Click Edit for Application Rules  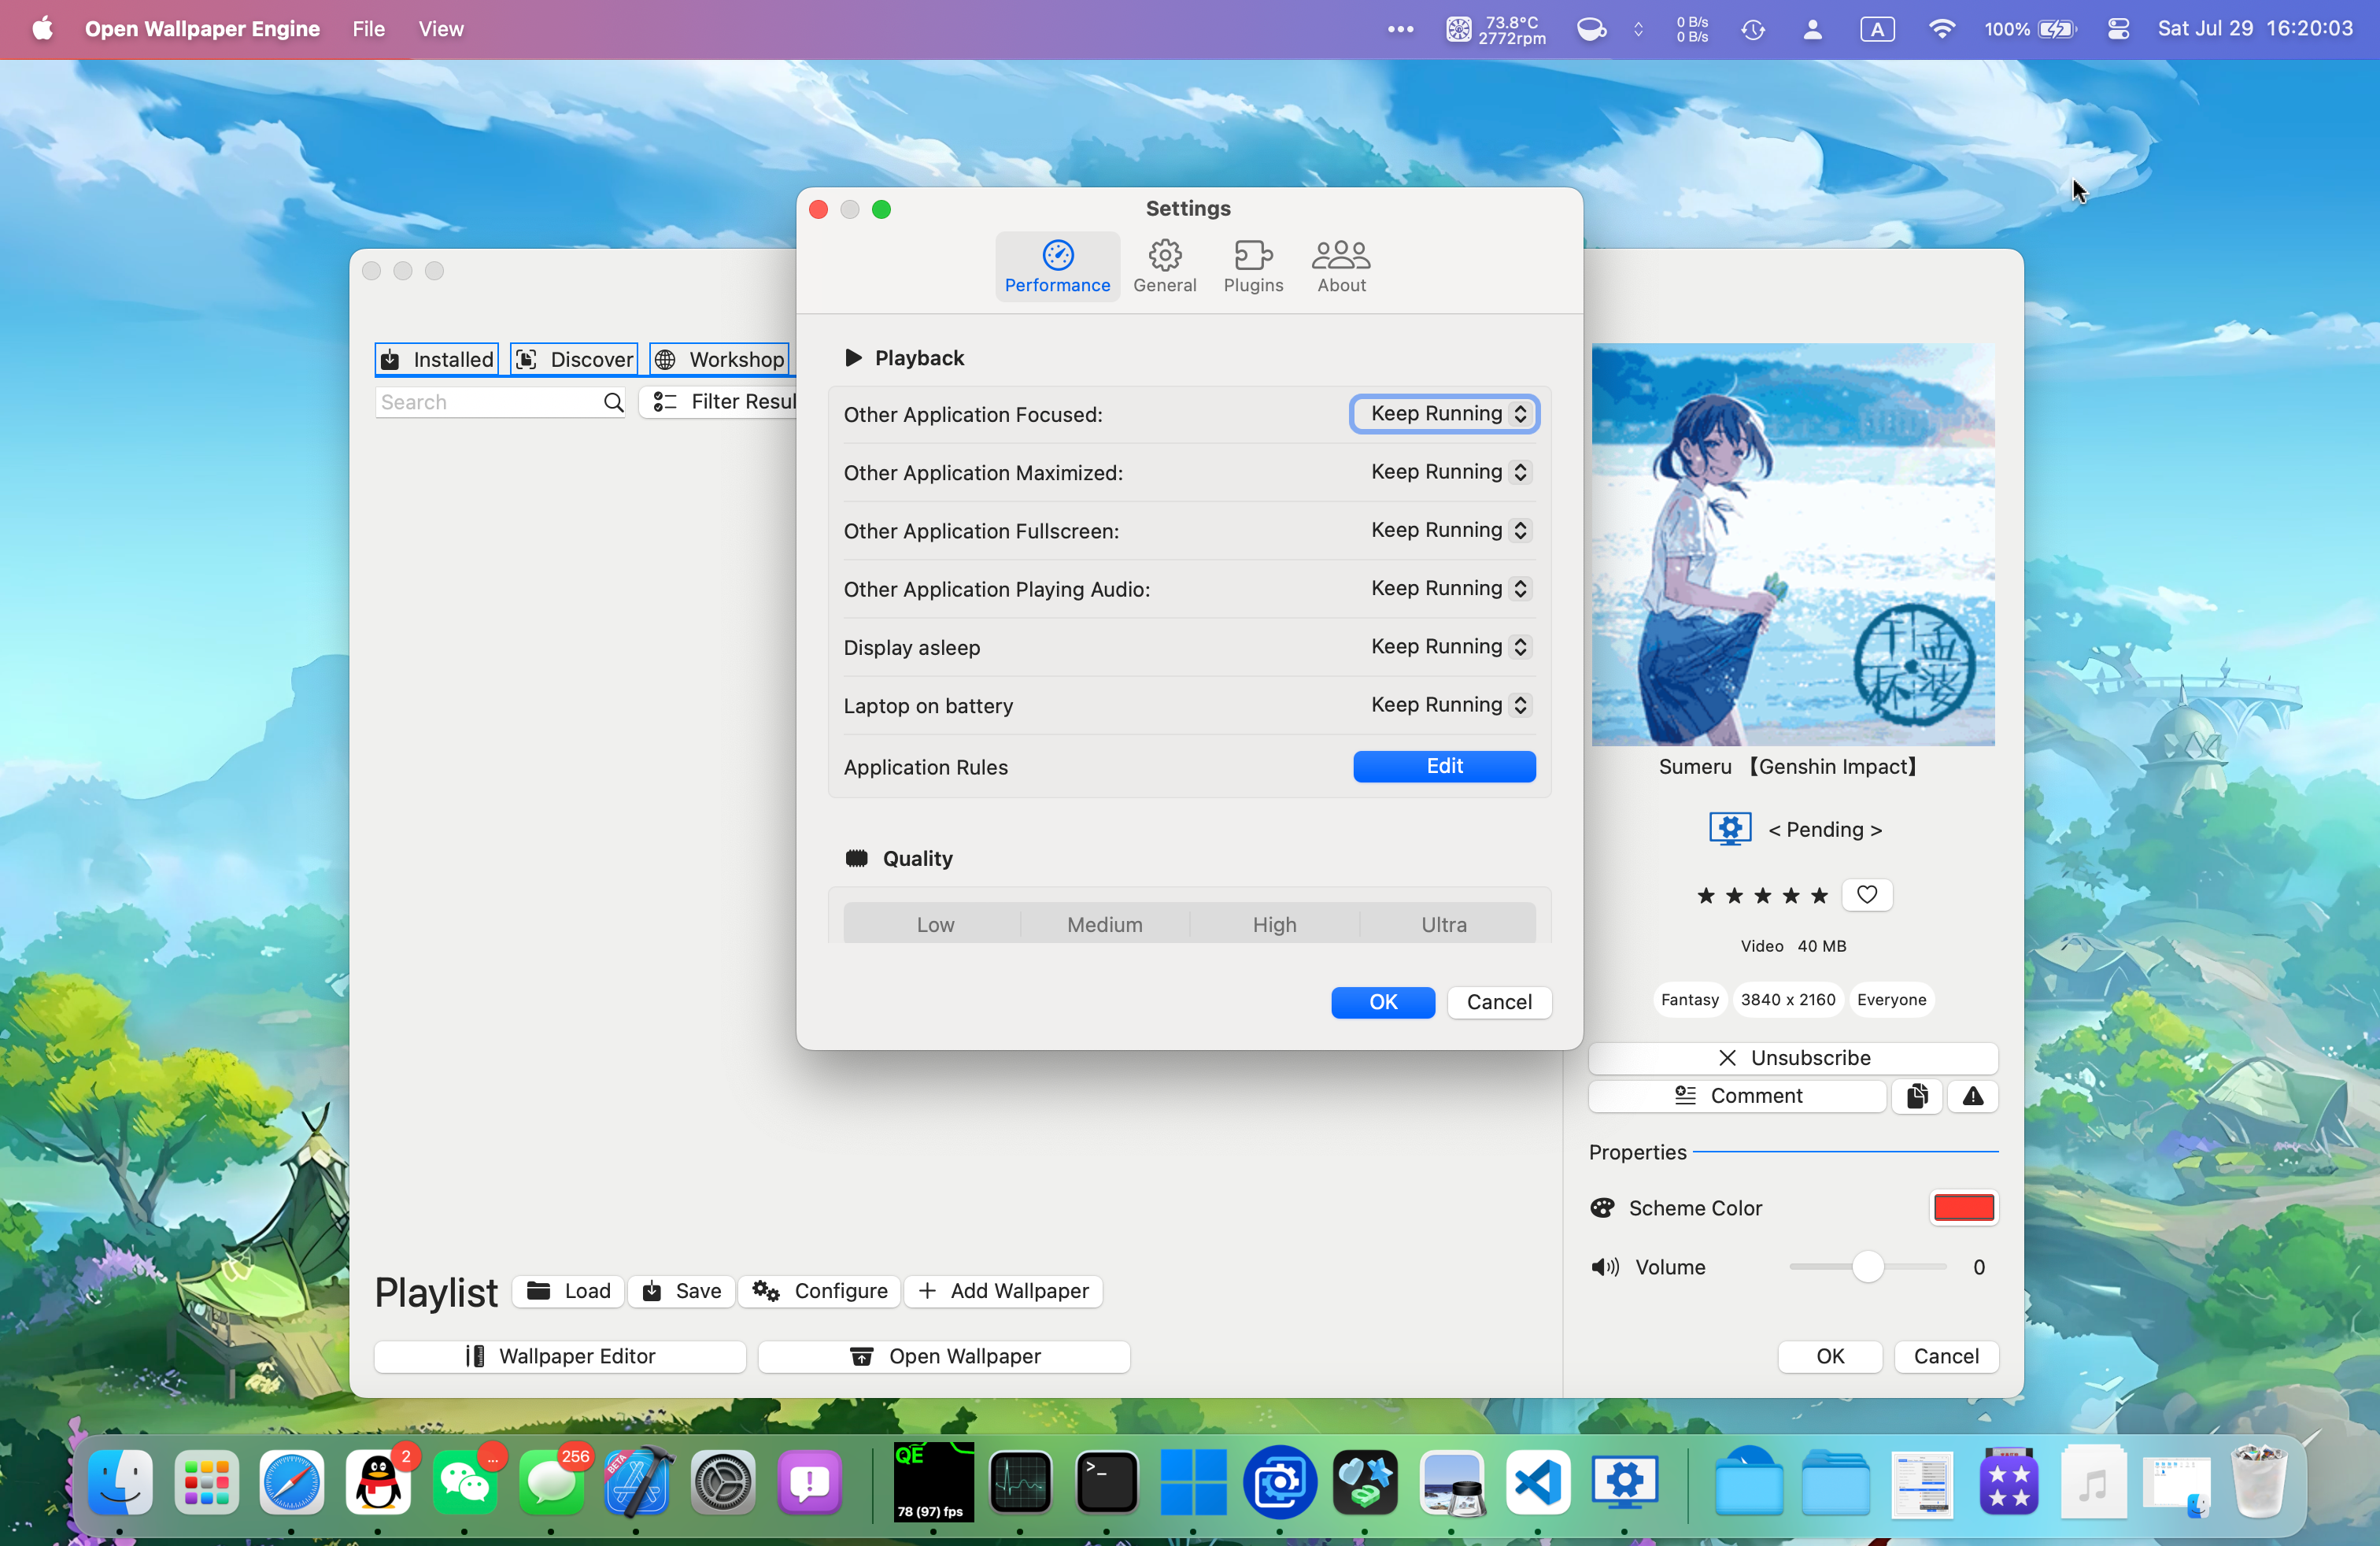click(1443, 766)
